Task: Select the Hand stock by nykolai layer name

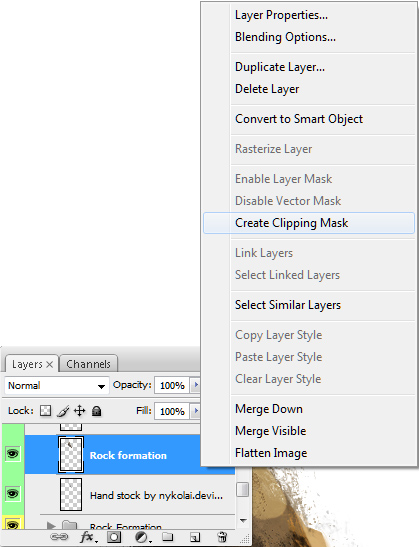Action: pos(156,495)
